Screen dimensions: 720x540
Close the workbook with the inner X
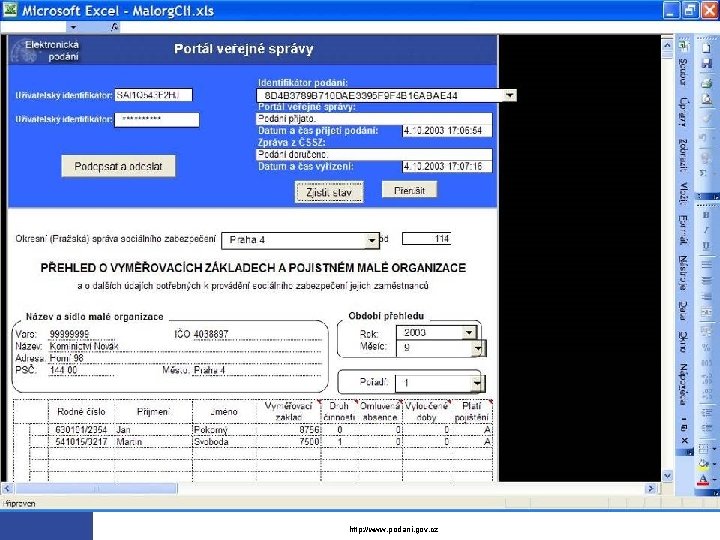coord(684,440)
